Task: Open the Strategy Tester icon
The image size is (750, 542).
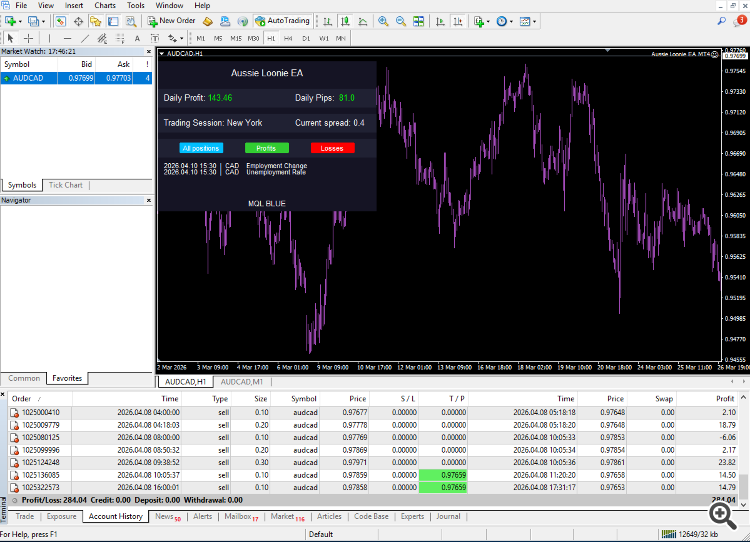Action: pos(131,21)
